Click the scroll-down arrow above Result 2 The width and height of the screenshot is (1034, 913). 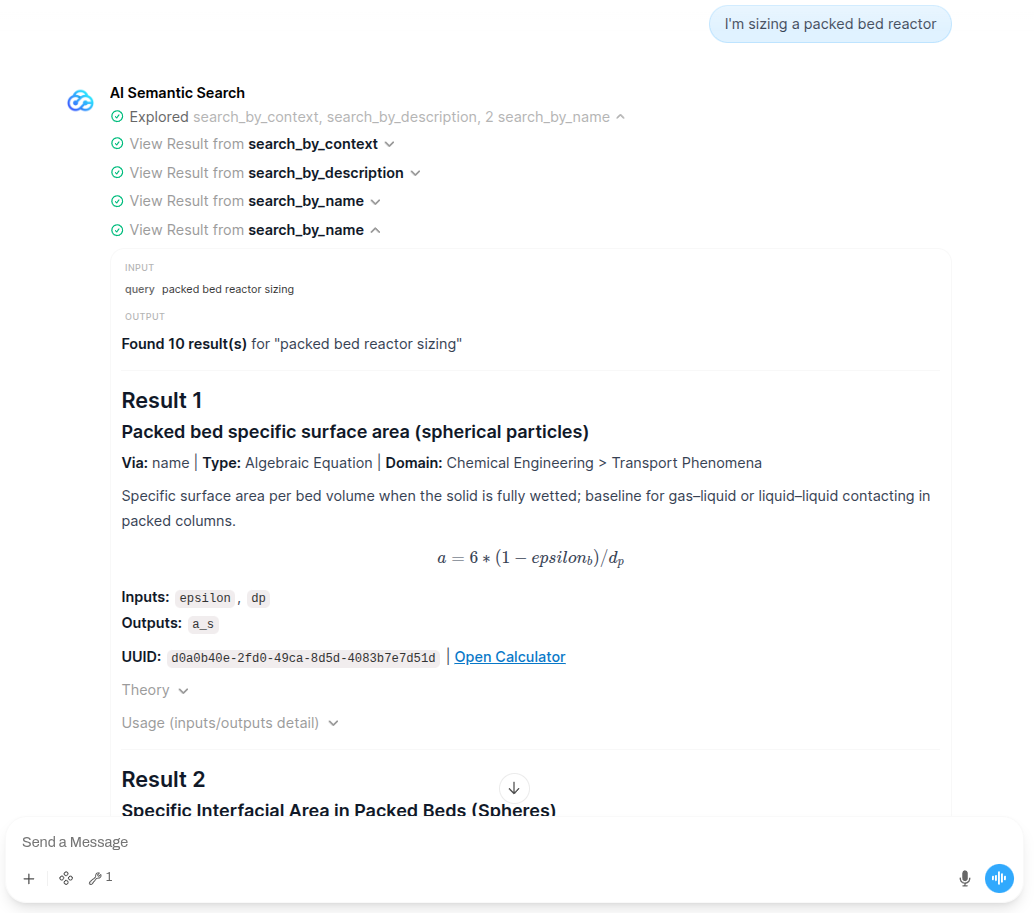(514, 788)
